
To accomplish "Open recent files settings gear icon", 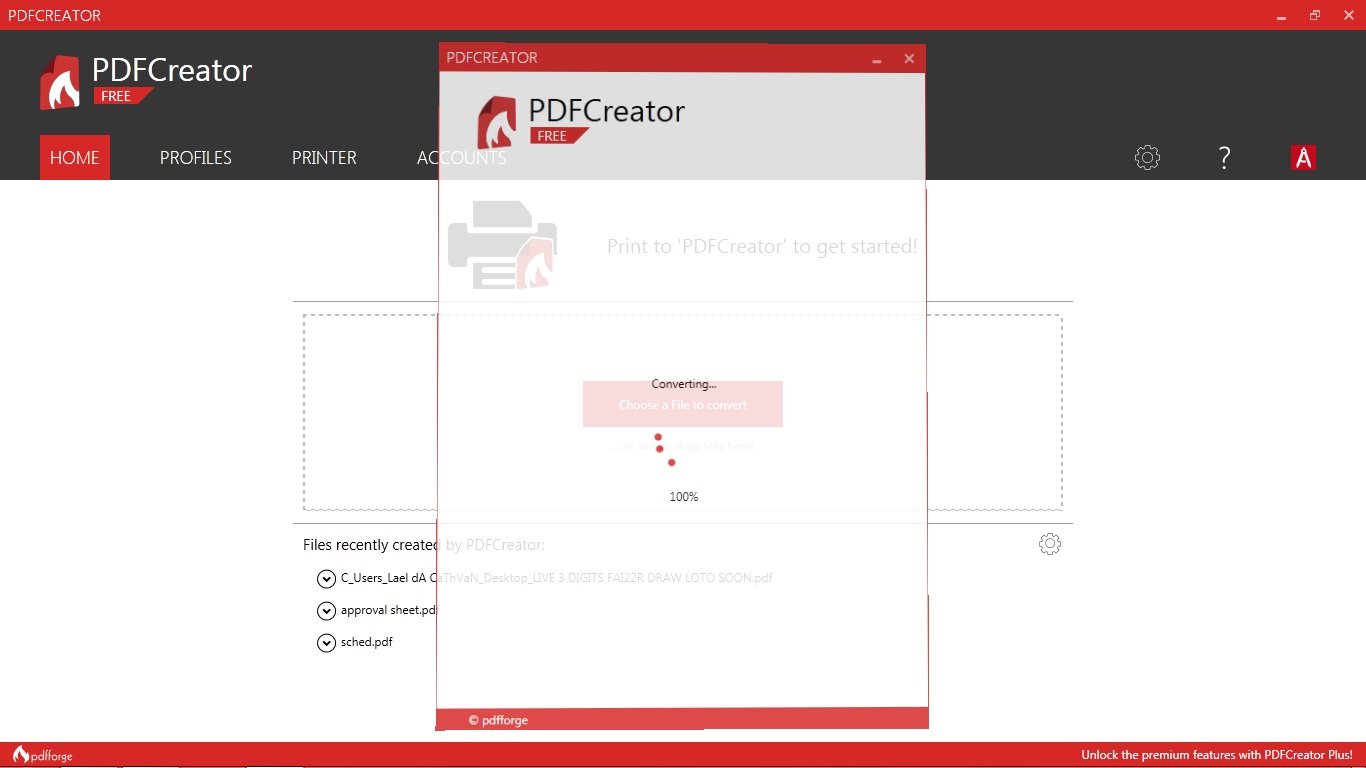I will pos(1050,544).
